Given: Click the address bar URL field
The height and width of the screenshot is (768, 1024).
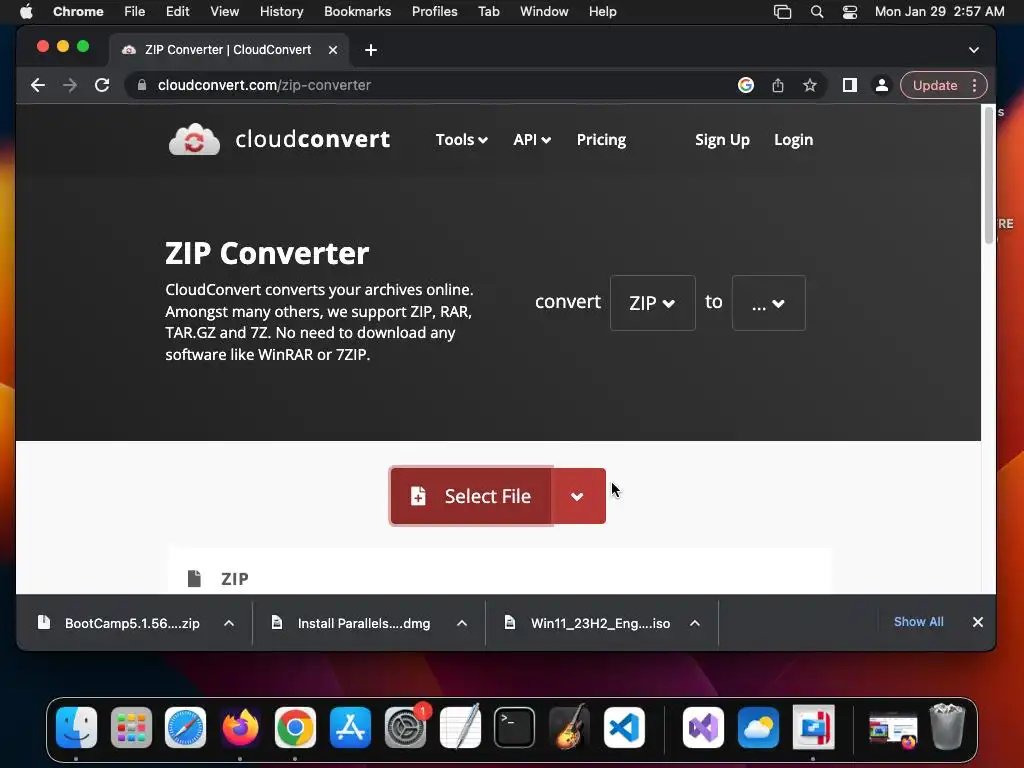Looking at the screenshot, I should [x=431, y=85].
